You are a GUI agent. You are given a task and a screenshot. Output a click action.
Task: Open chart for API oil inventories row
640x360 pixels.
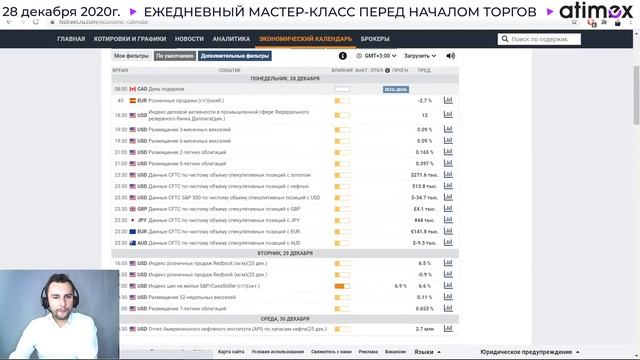click(x=448, y=329)
